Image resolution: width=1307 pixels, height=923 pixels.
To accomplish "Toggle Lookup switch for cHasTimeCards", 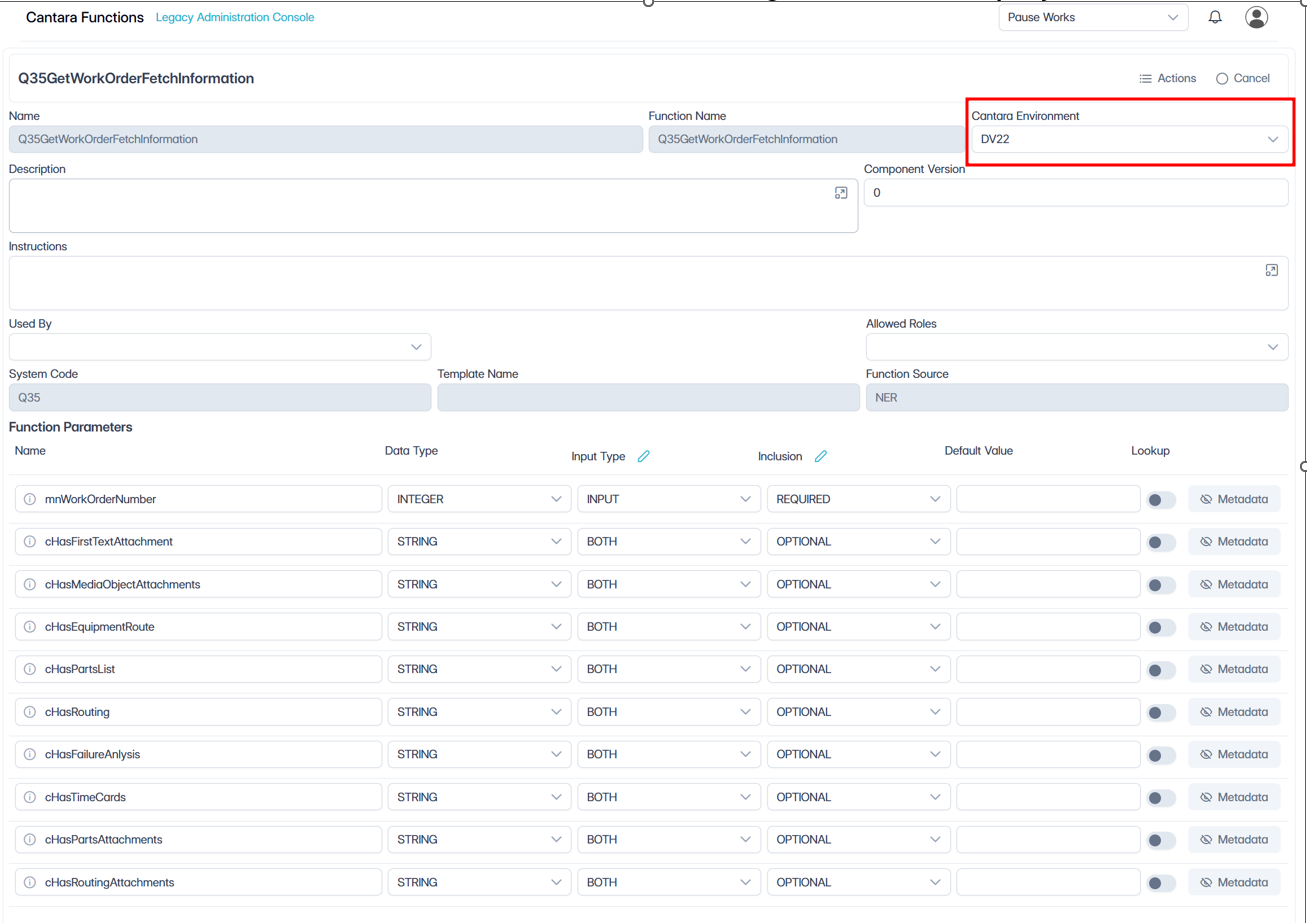I will coord(1161,797).
